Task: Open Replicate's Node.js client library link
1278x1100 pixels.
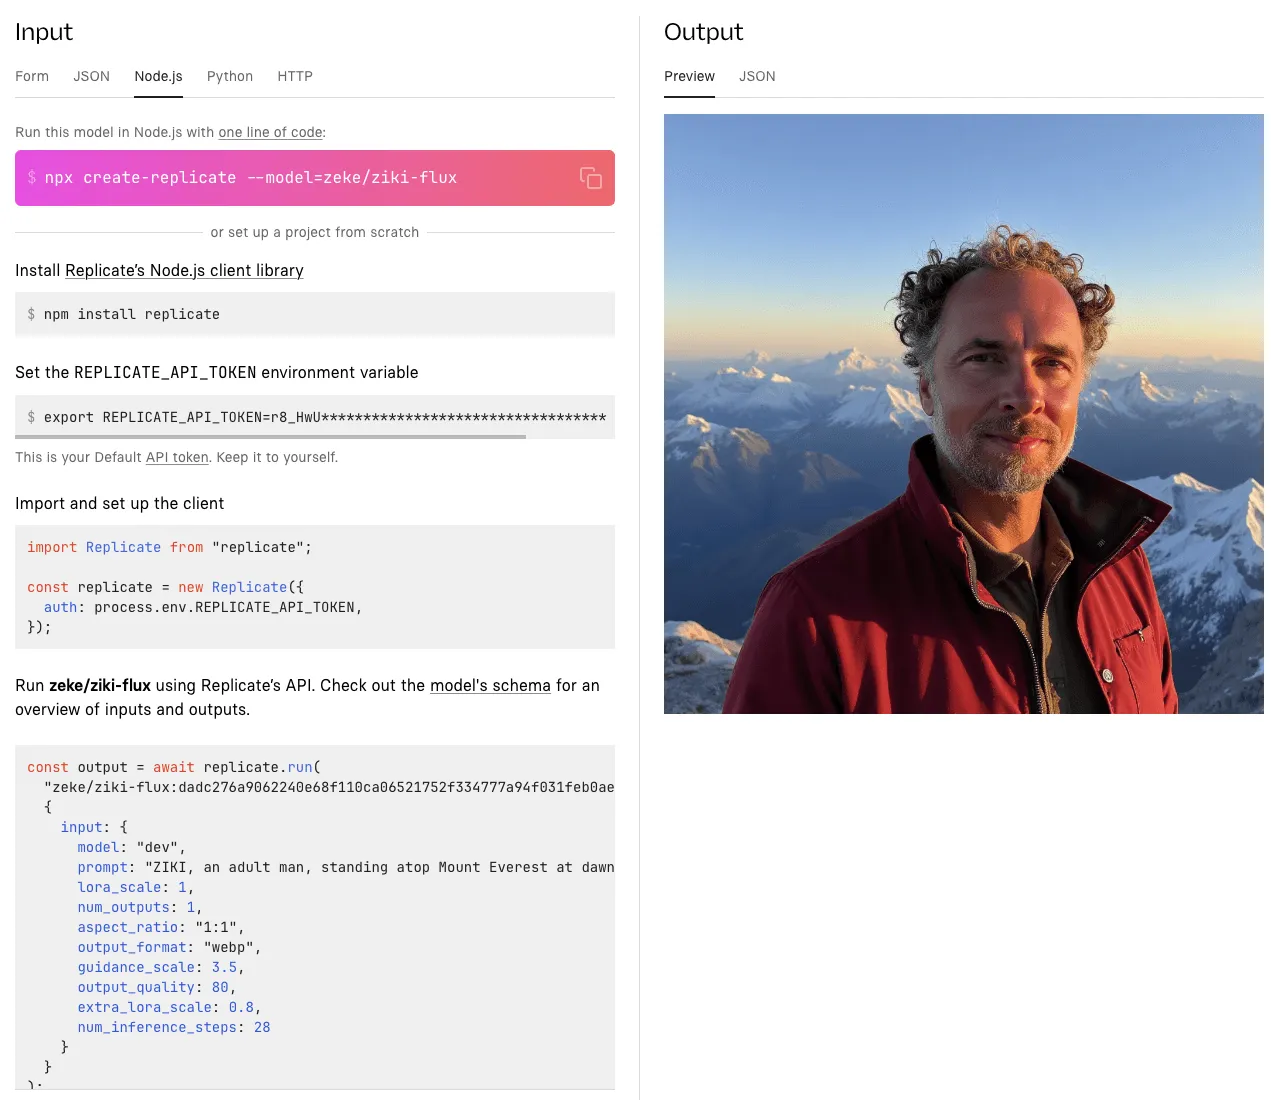Action: coord(184,270)
